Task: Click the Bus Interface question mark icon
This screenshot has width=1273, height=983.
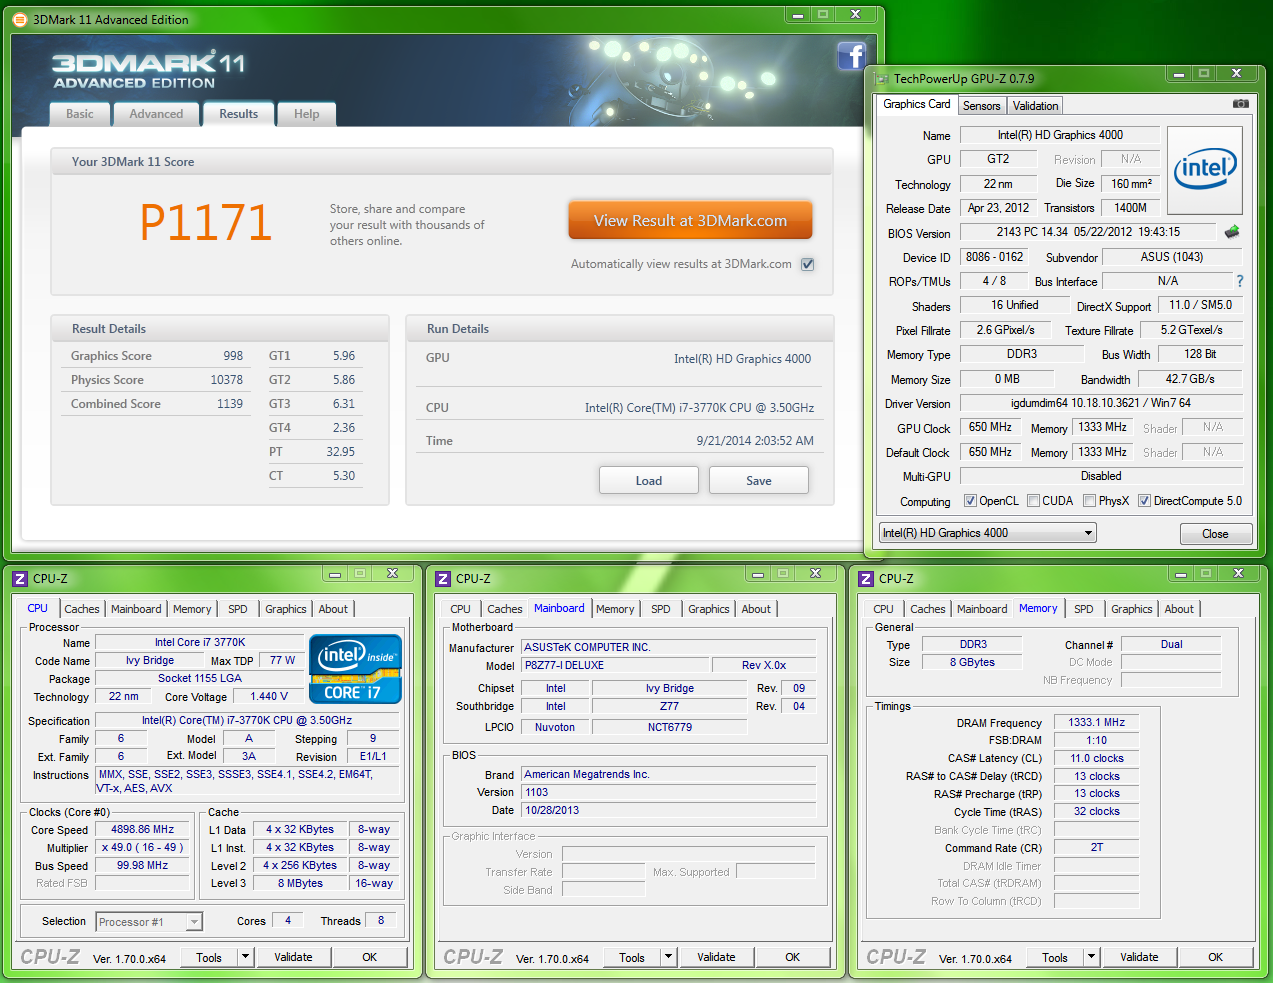Action: (x=1240, y=281)
